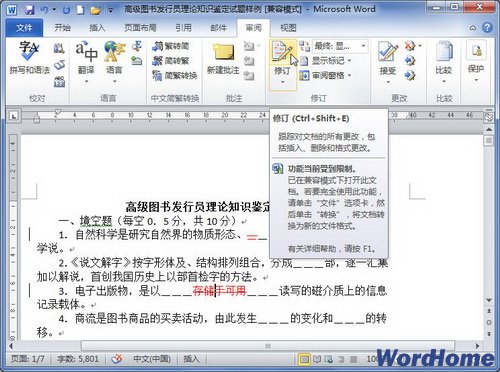The image size is (500, 372).
Task: Switch to the 引用 tab
Action: (x=183, y=28)
